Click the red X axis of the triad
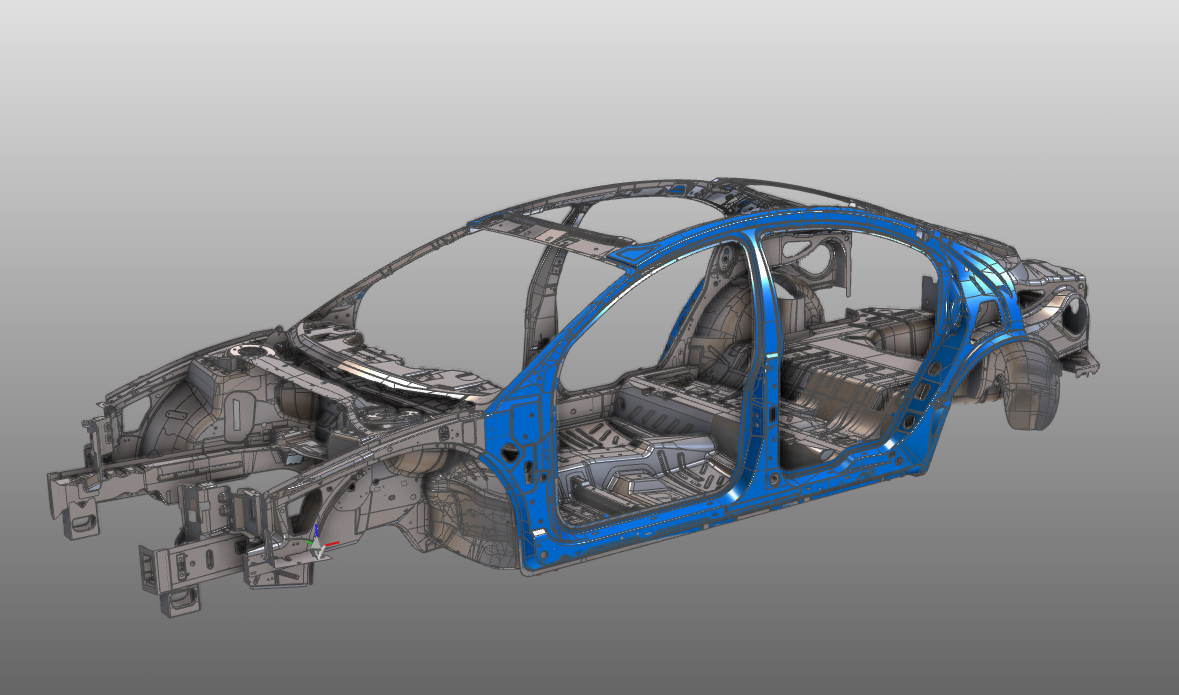 click(x=333, y=542)
